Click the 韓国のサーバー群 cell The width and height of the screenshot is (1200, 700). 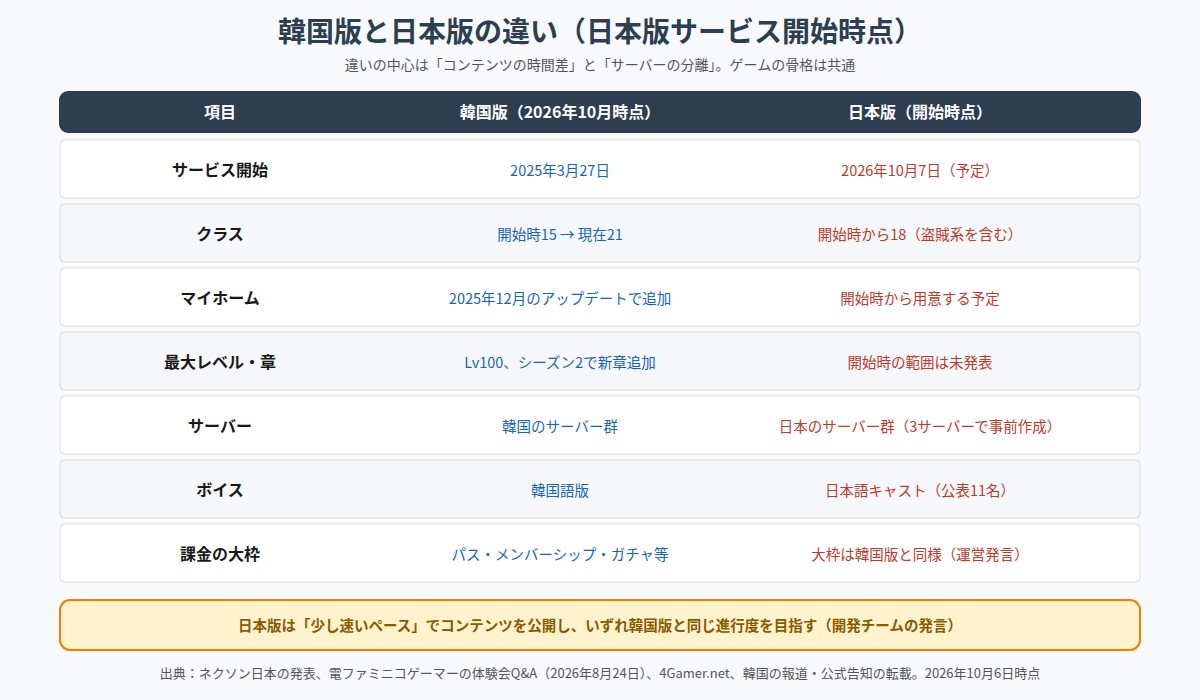(560, 426)
